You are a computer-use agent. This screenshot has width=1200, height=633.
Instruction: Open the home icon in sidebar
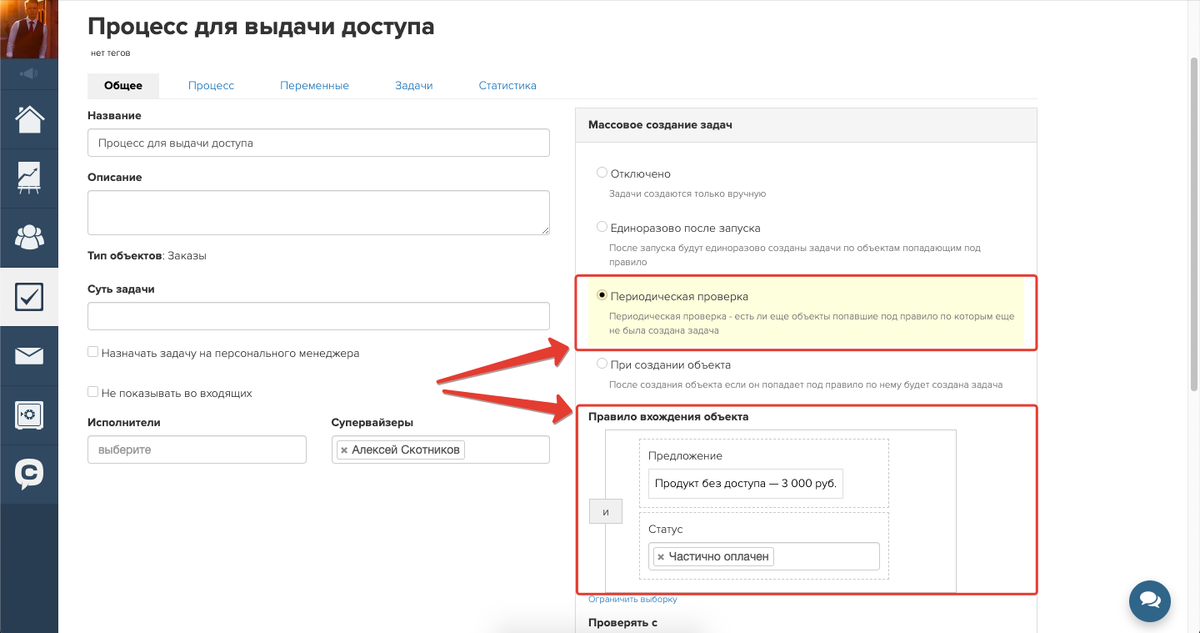[29, 119]
